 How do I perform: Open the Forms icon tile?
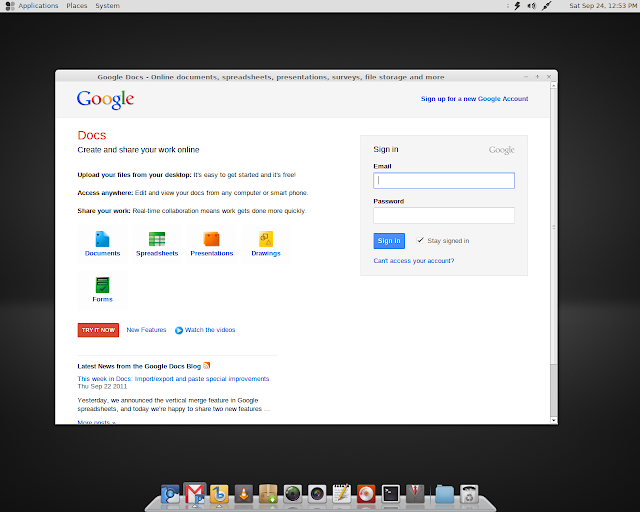coord(102,289)
